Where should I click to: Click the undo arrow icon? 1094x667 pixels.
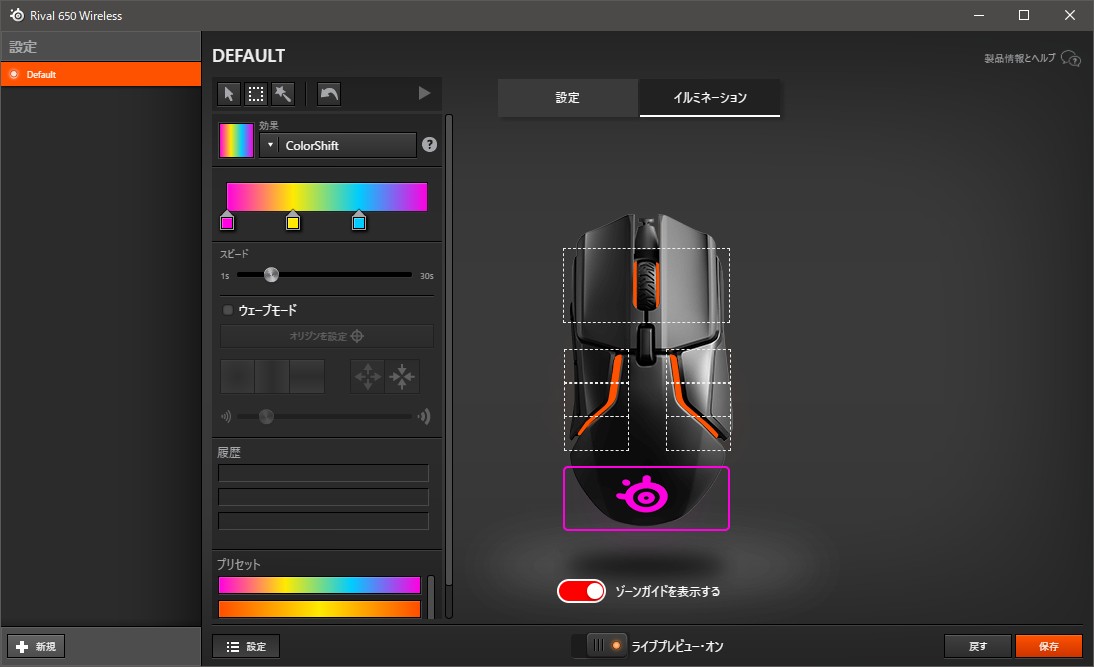tap(329, 93)
